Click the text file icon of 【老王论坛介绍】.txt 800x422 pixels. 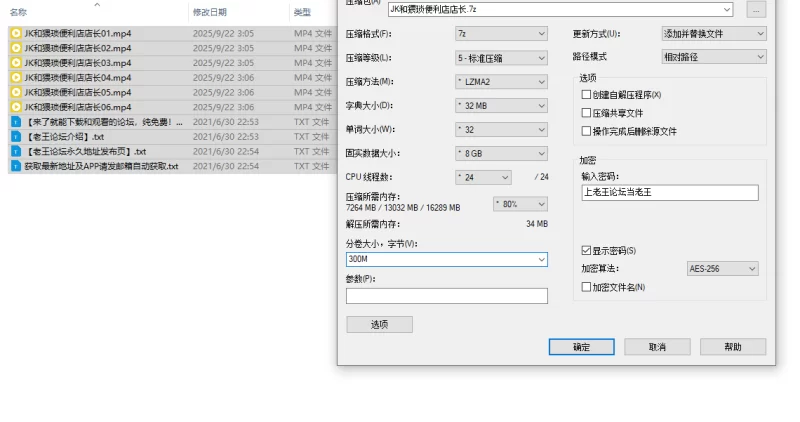click(x=16, y=137)
